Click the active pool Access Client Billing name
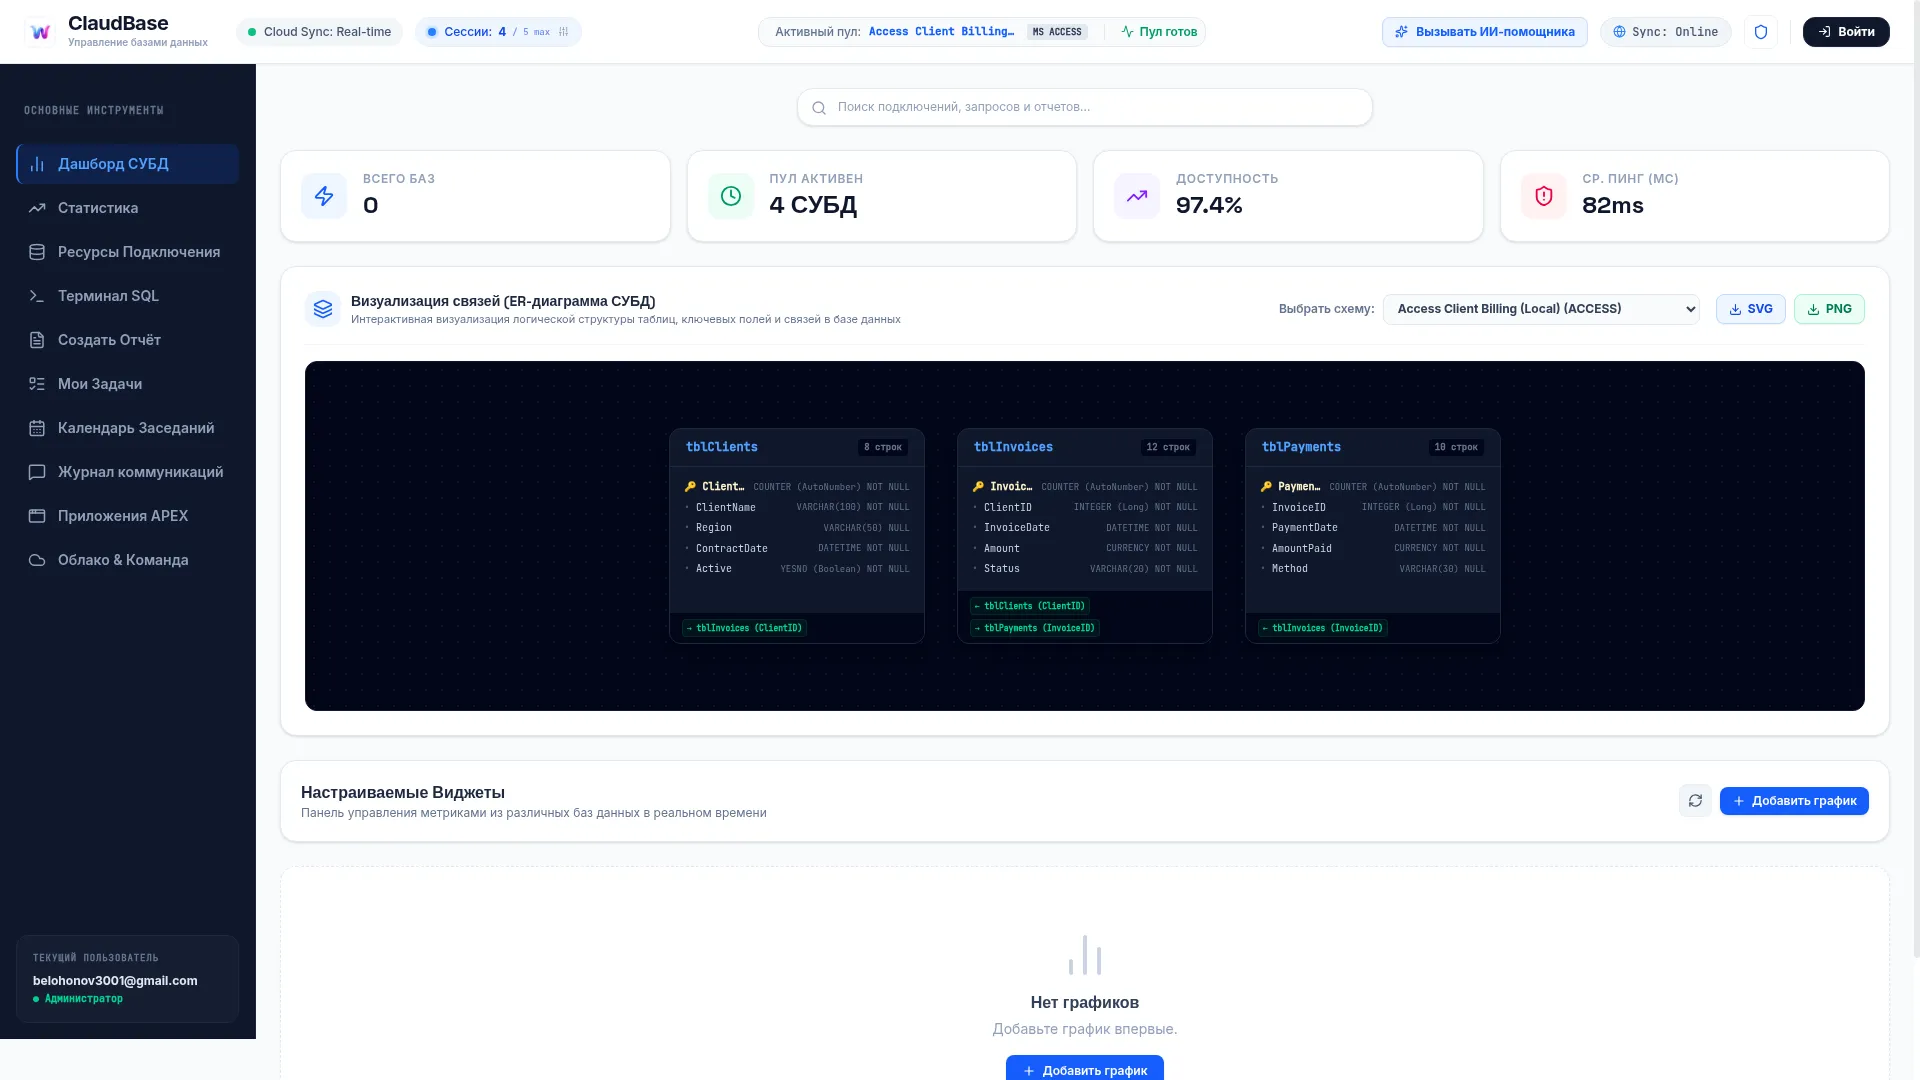This screenshot has height=1080, width=1920. tap(941, 32)
